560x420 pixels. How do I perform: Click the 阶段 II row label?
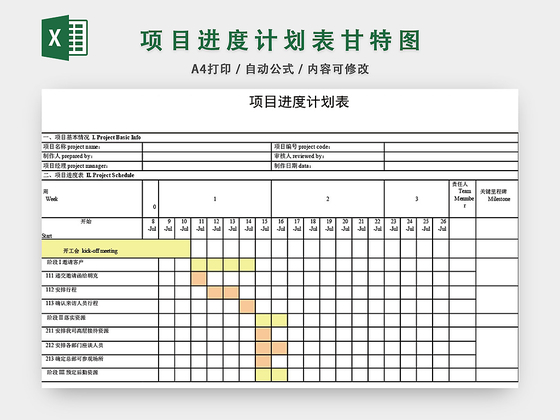tap(66, 318)
